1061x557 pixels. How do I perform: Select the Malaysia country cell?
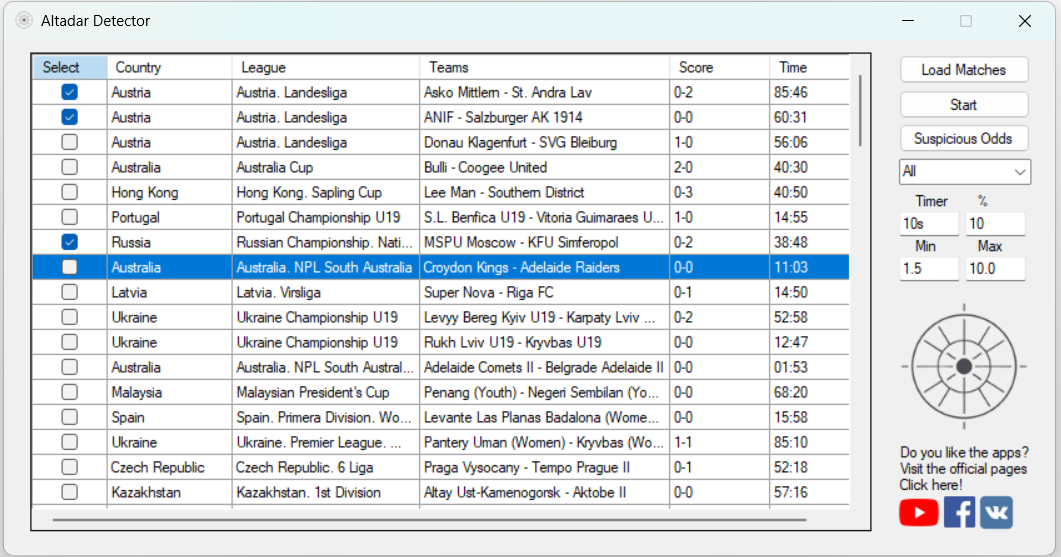[x=169, y=393]
